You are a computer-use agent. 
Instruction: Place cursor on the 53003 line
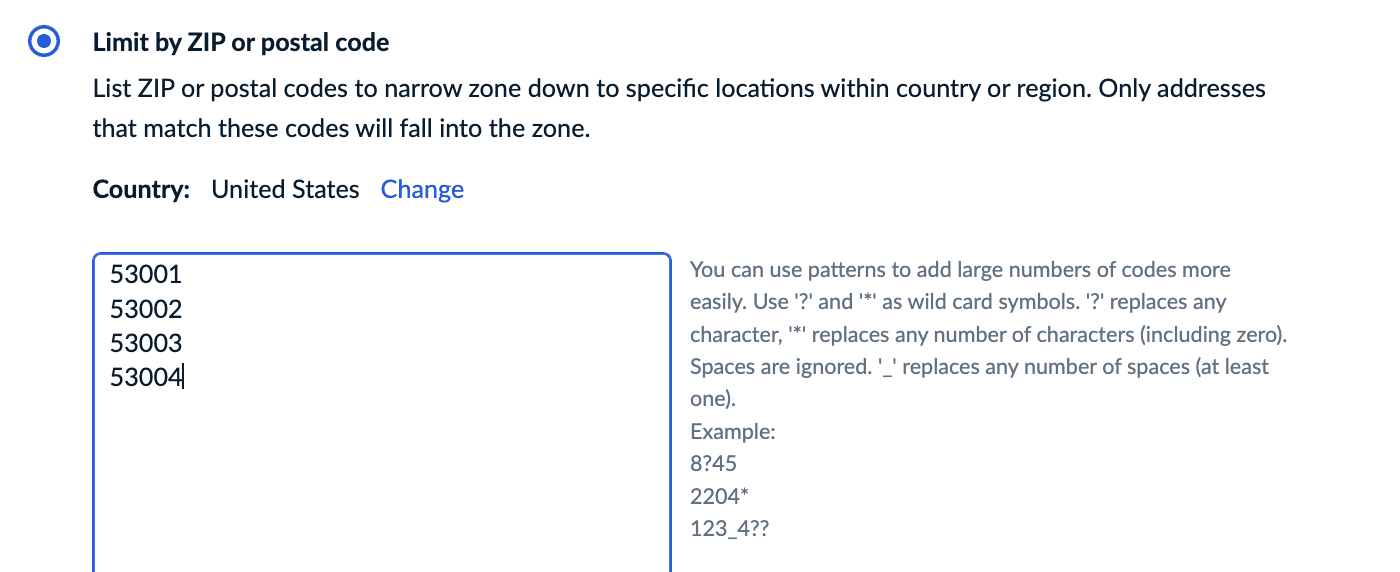[x=146, y=343]
